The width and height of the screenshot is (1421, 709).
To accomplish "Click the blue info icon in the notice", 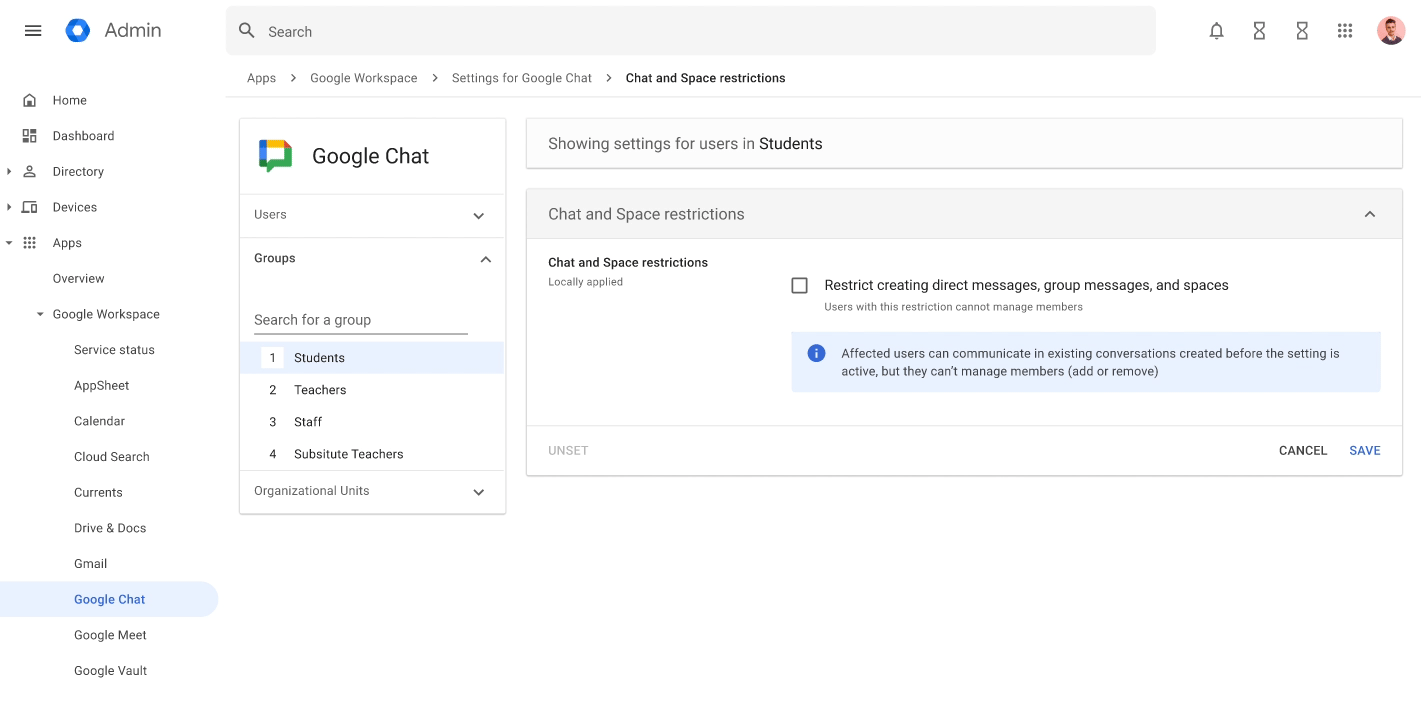I will 816,353.
